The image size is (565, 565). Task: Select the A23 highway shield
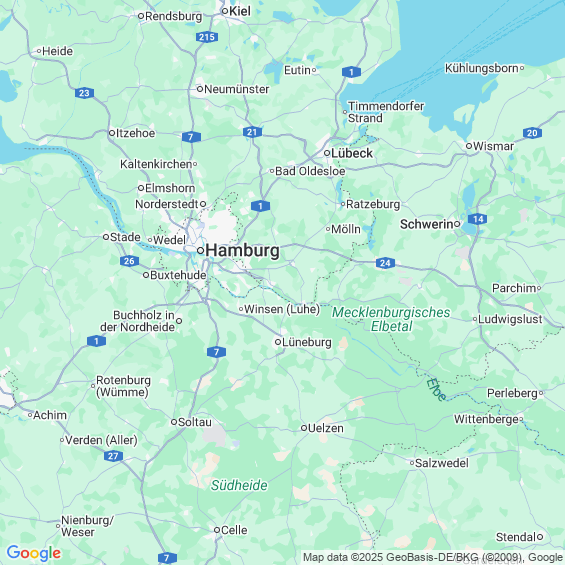[x=84, y=93]
